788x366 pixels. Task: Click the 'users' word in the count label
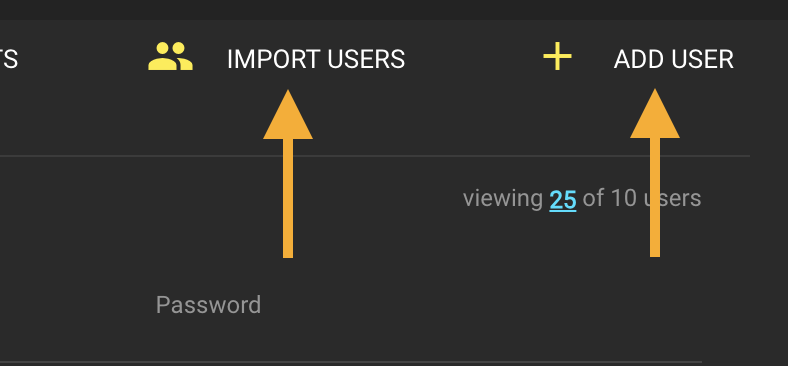672,199
